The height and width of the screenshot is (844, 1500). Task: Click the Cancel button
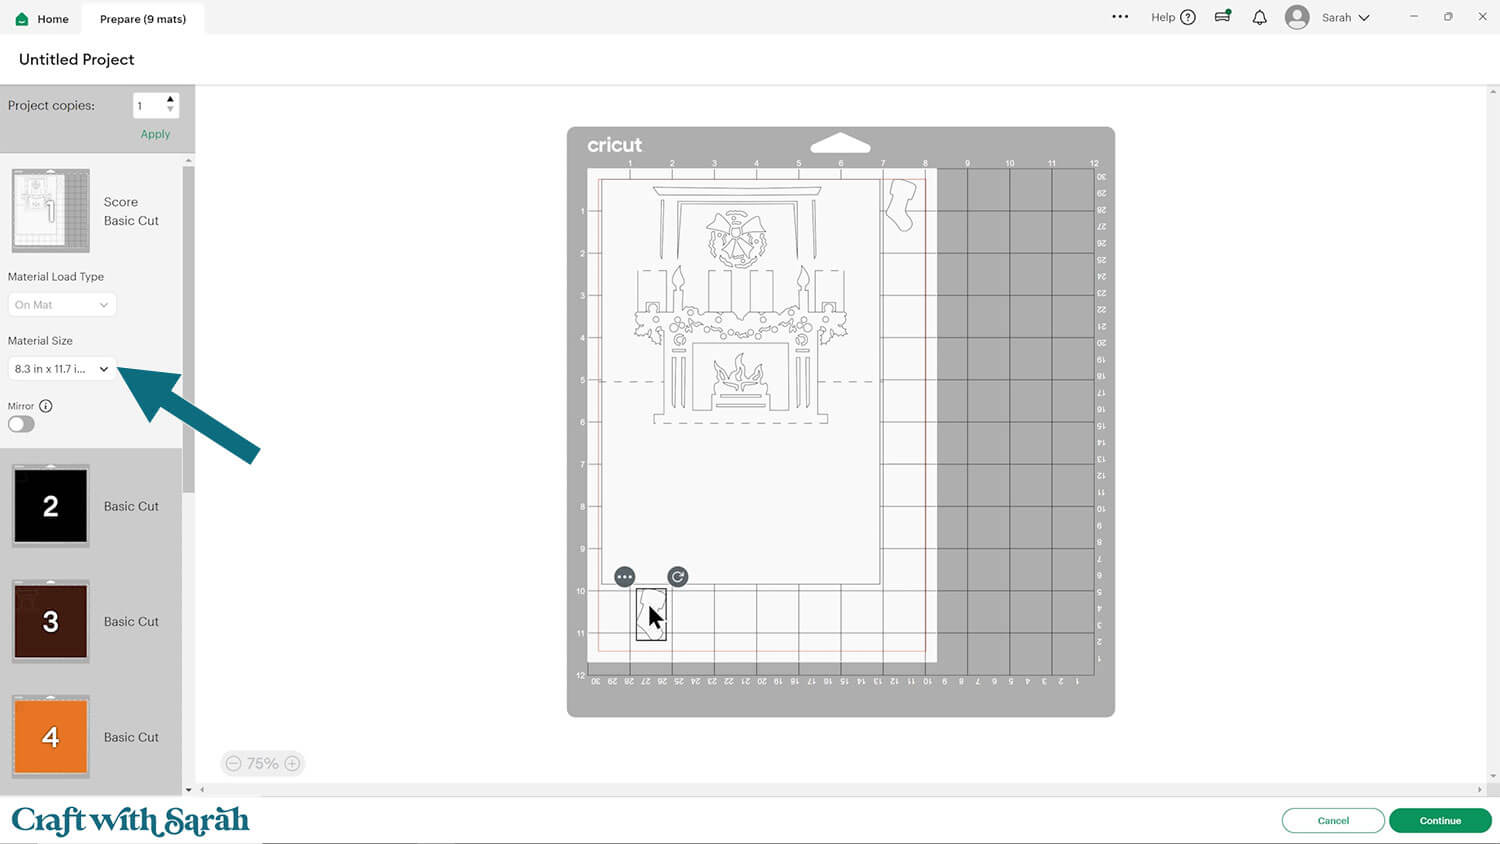[x=1333, y=820]
